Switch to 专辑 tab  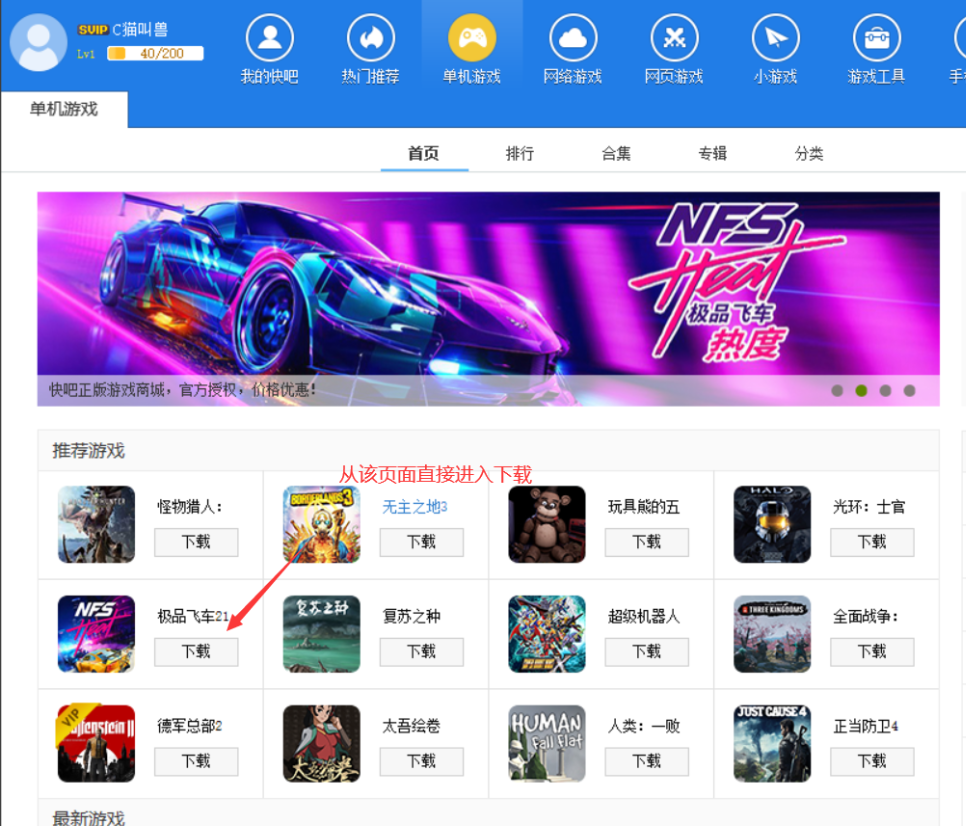click(x=713, y=153)
